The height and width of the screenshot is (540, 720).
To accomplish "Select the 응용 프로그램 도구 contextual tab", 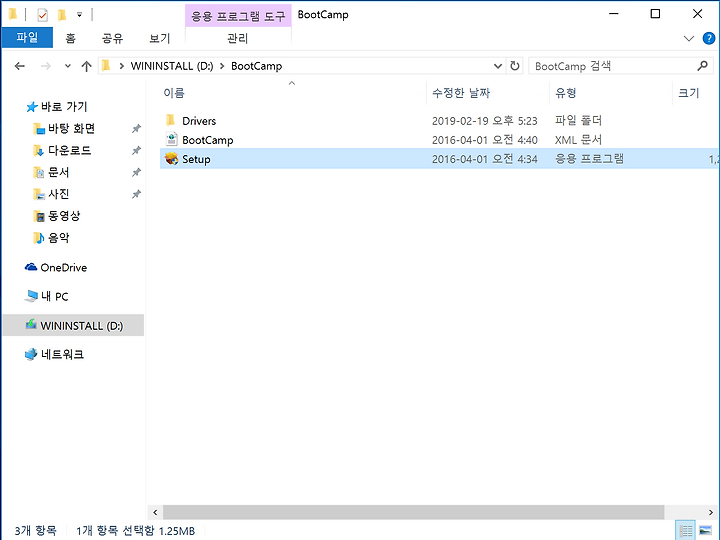I will (x=238, y=16).
